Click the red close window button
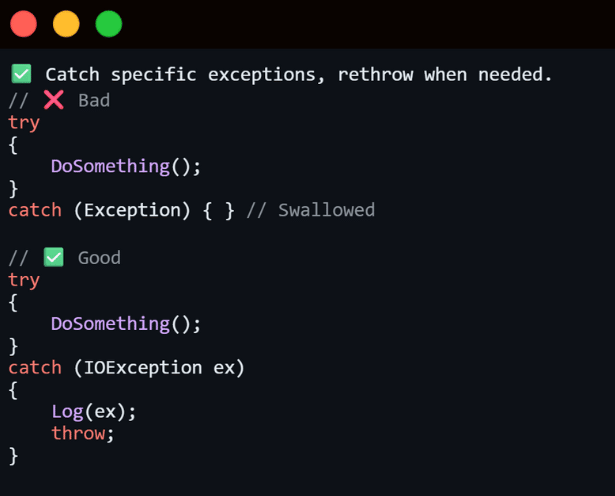 pos(23,24)
